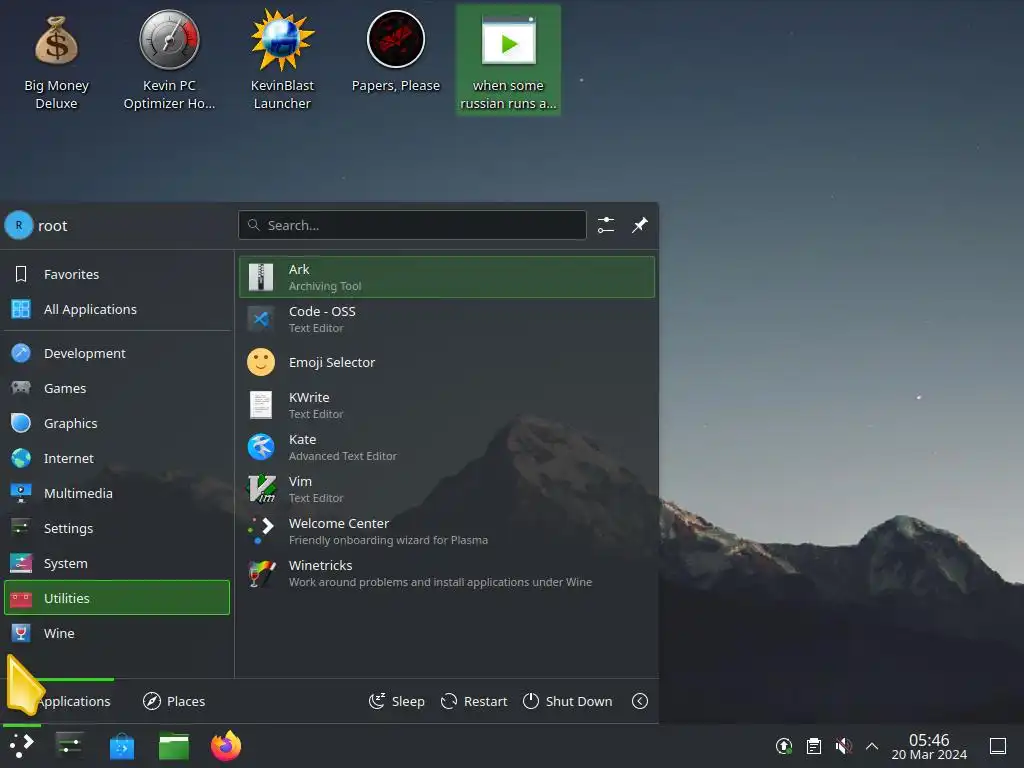Expand more power options arrow
The height and width of the screenshot is (768, 1024).
[x=640, y=701]
